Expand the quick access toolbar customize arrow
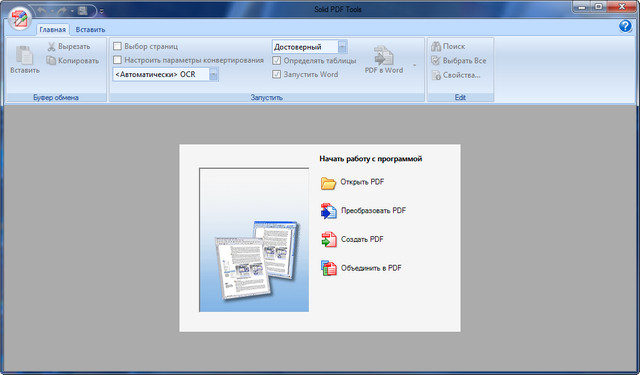This screenshot has width=640, height=375. tap(102, 11)
